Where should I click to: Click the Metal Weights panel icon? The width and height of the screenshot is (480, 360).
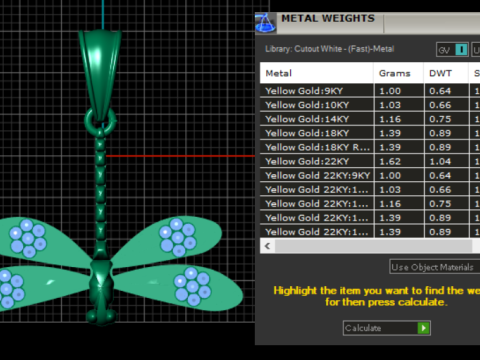[x=266, y=23]
